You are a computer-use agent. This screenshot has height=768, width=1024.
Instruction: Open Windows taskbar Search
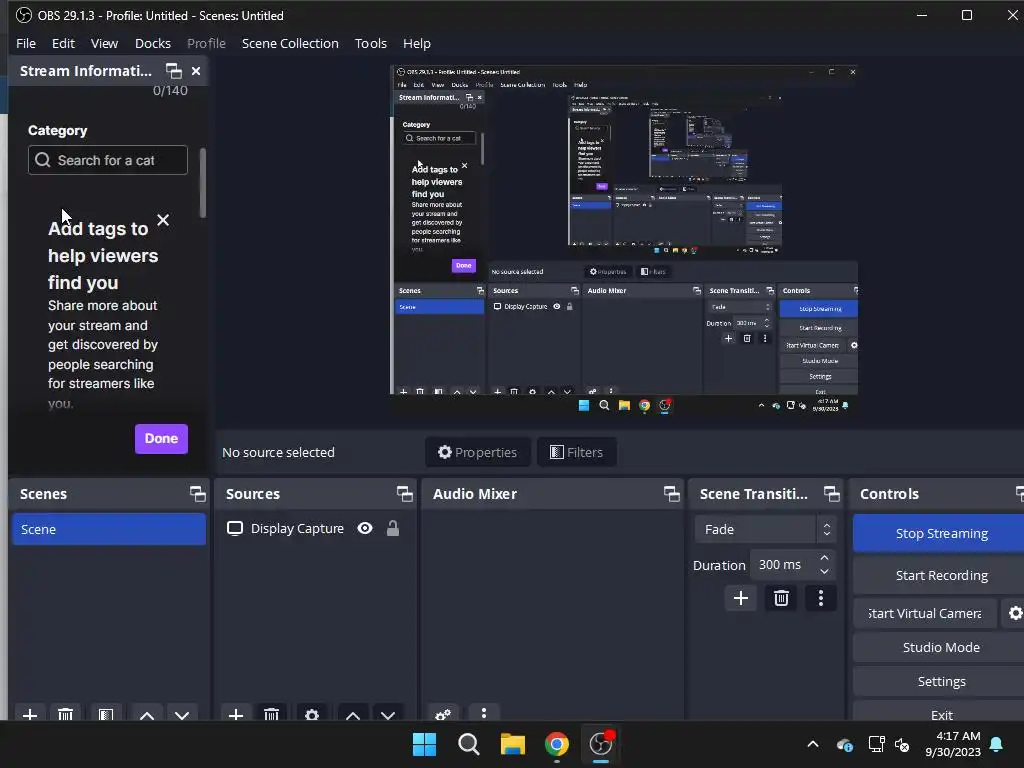[468, 744]
